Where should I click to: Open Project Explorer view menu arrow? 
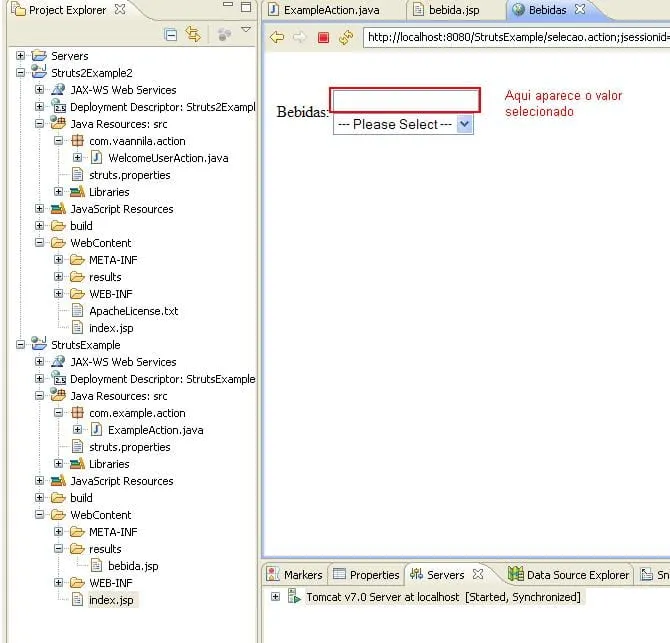[246, 30]
